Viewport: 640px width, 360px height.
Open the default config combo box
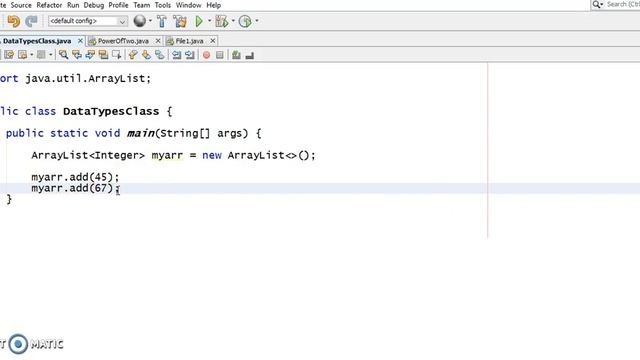coord(88,21)
